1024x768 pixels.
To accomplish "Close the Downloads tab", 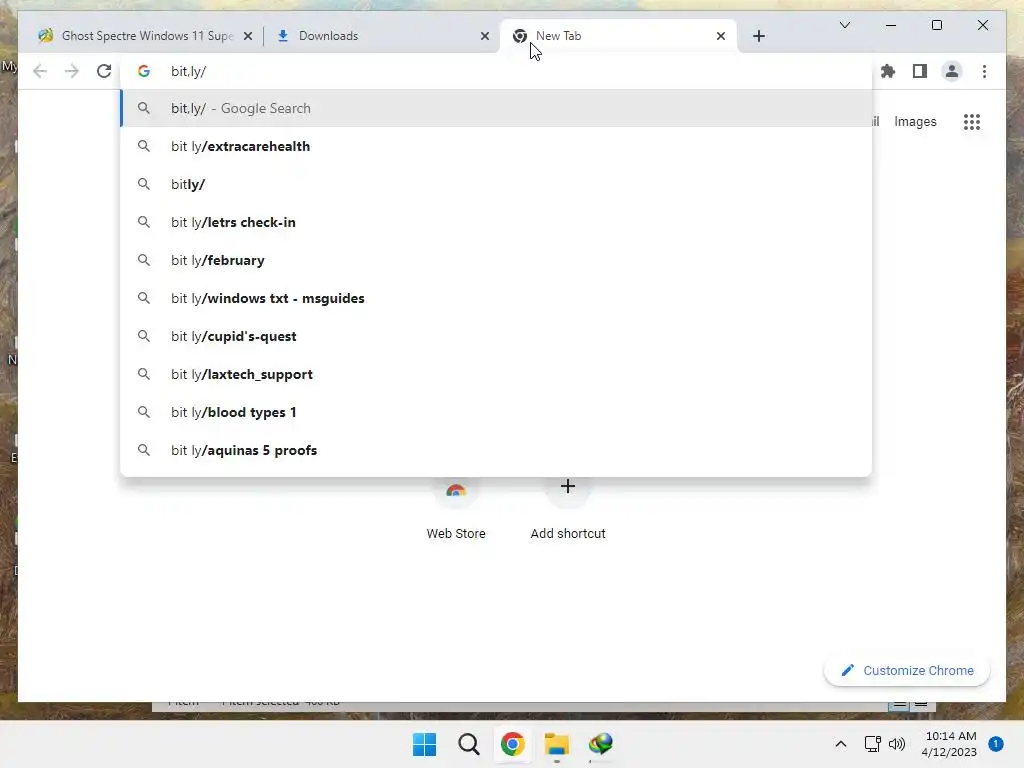I will coord(485,36).
